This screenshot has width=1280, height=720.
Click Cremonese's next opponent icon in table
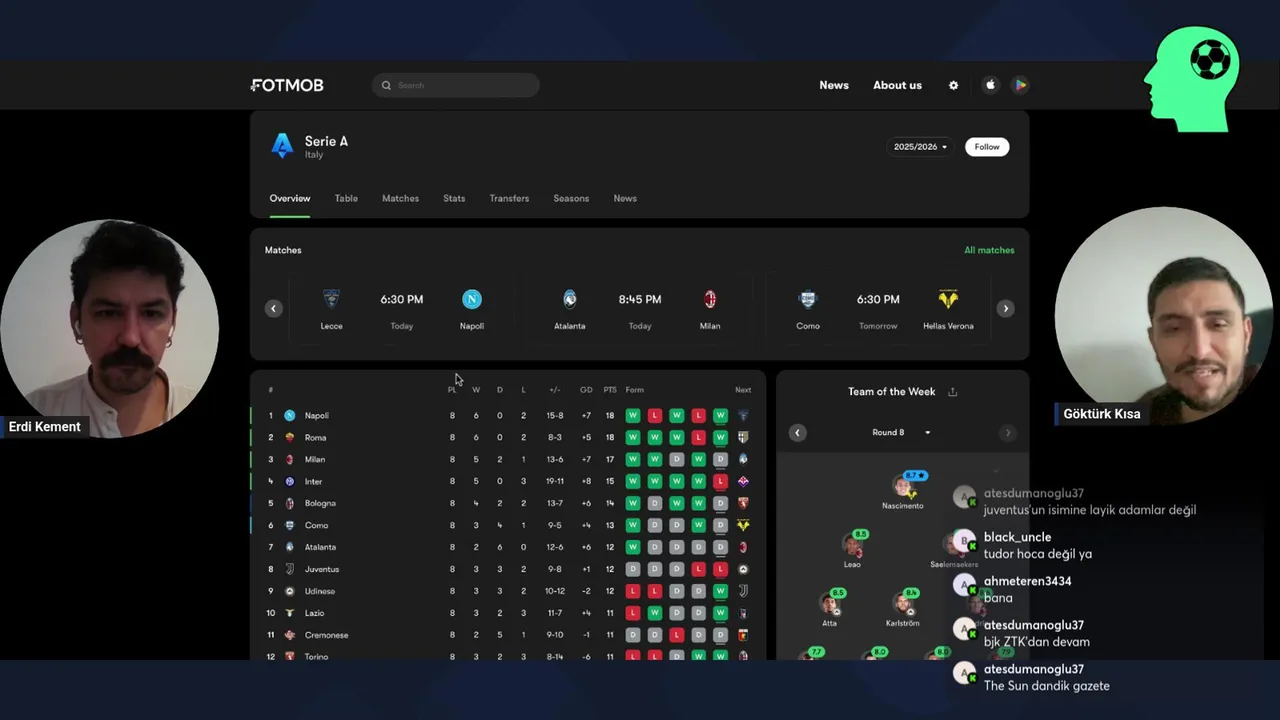(x=743, y=635)
